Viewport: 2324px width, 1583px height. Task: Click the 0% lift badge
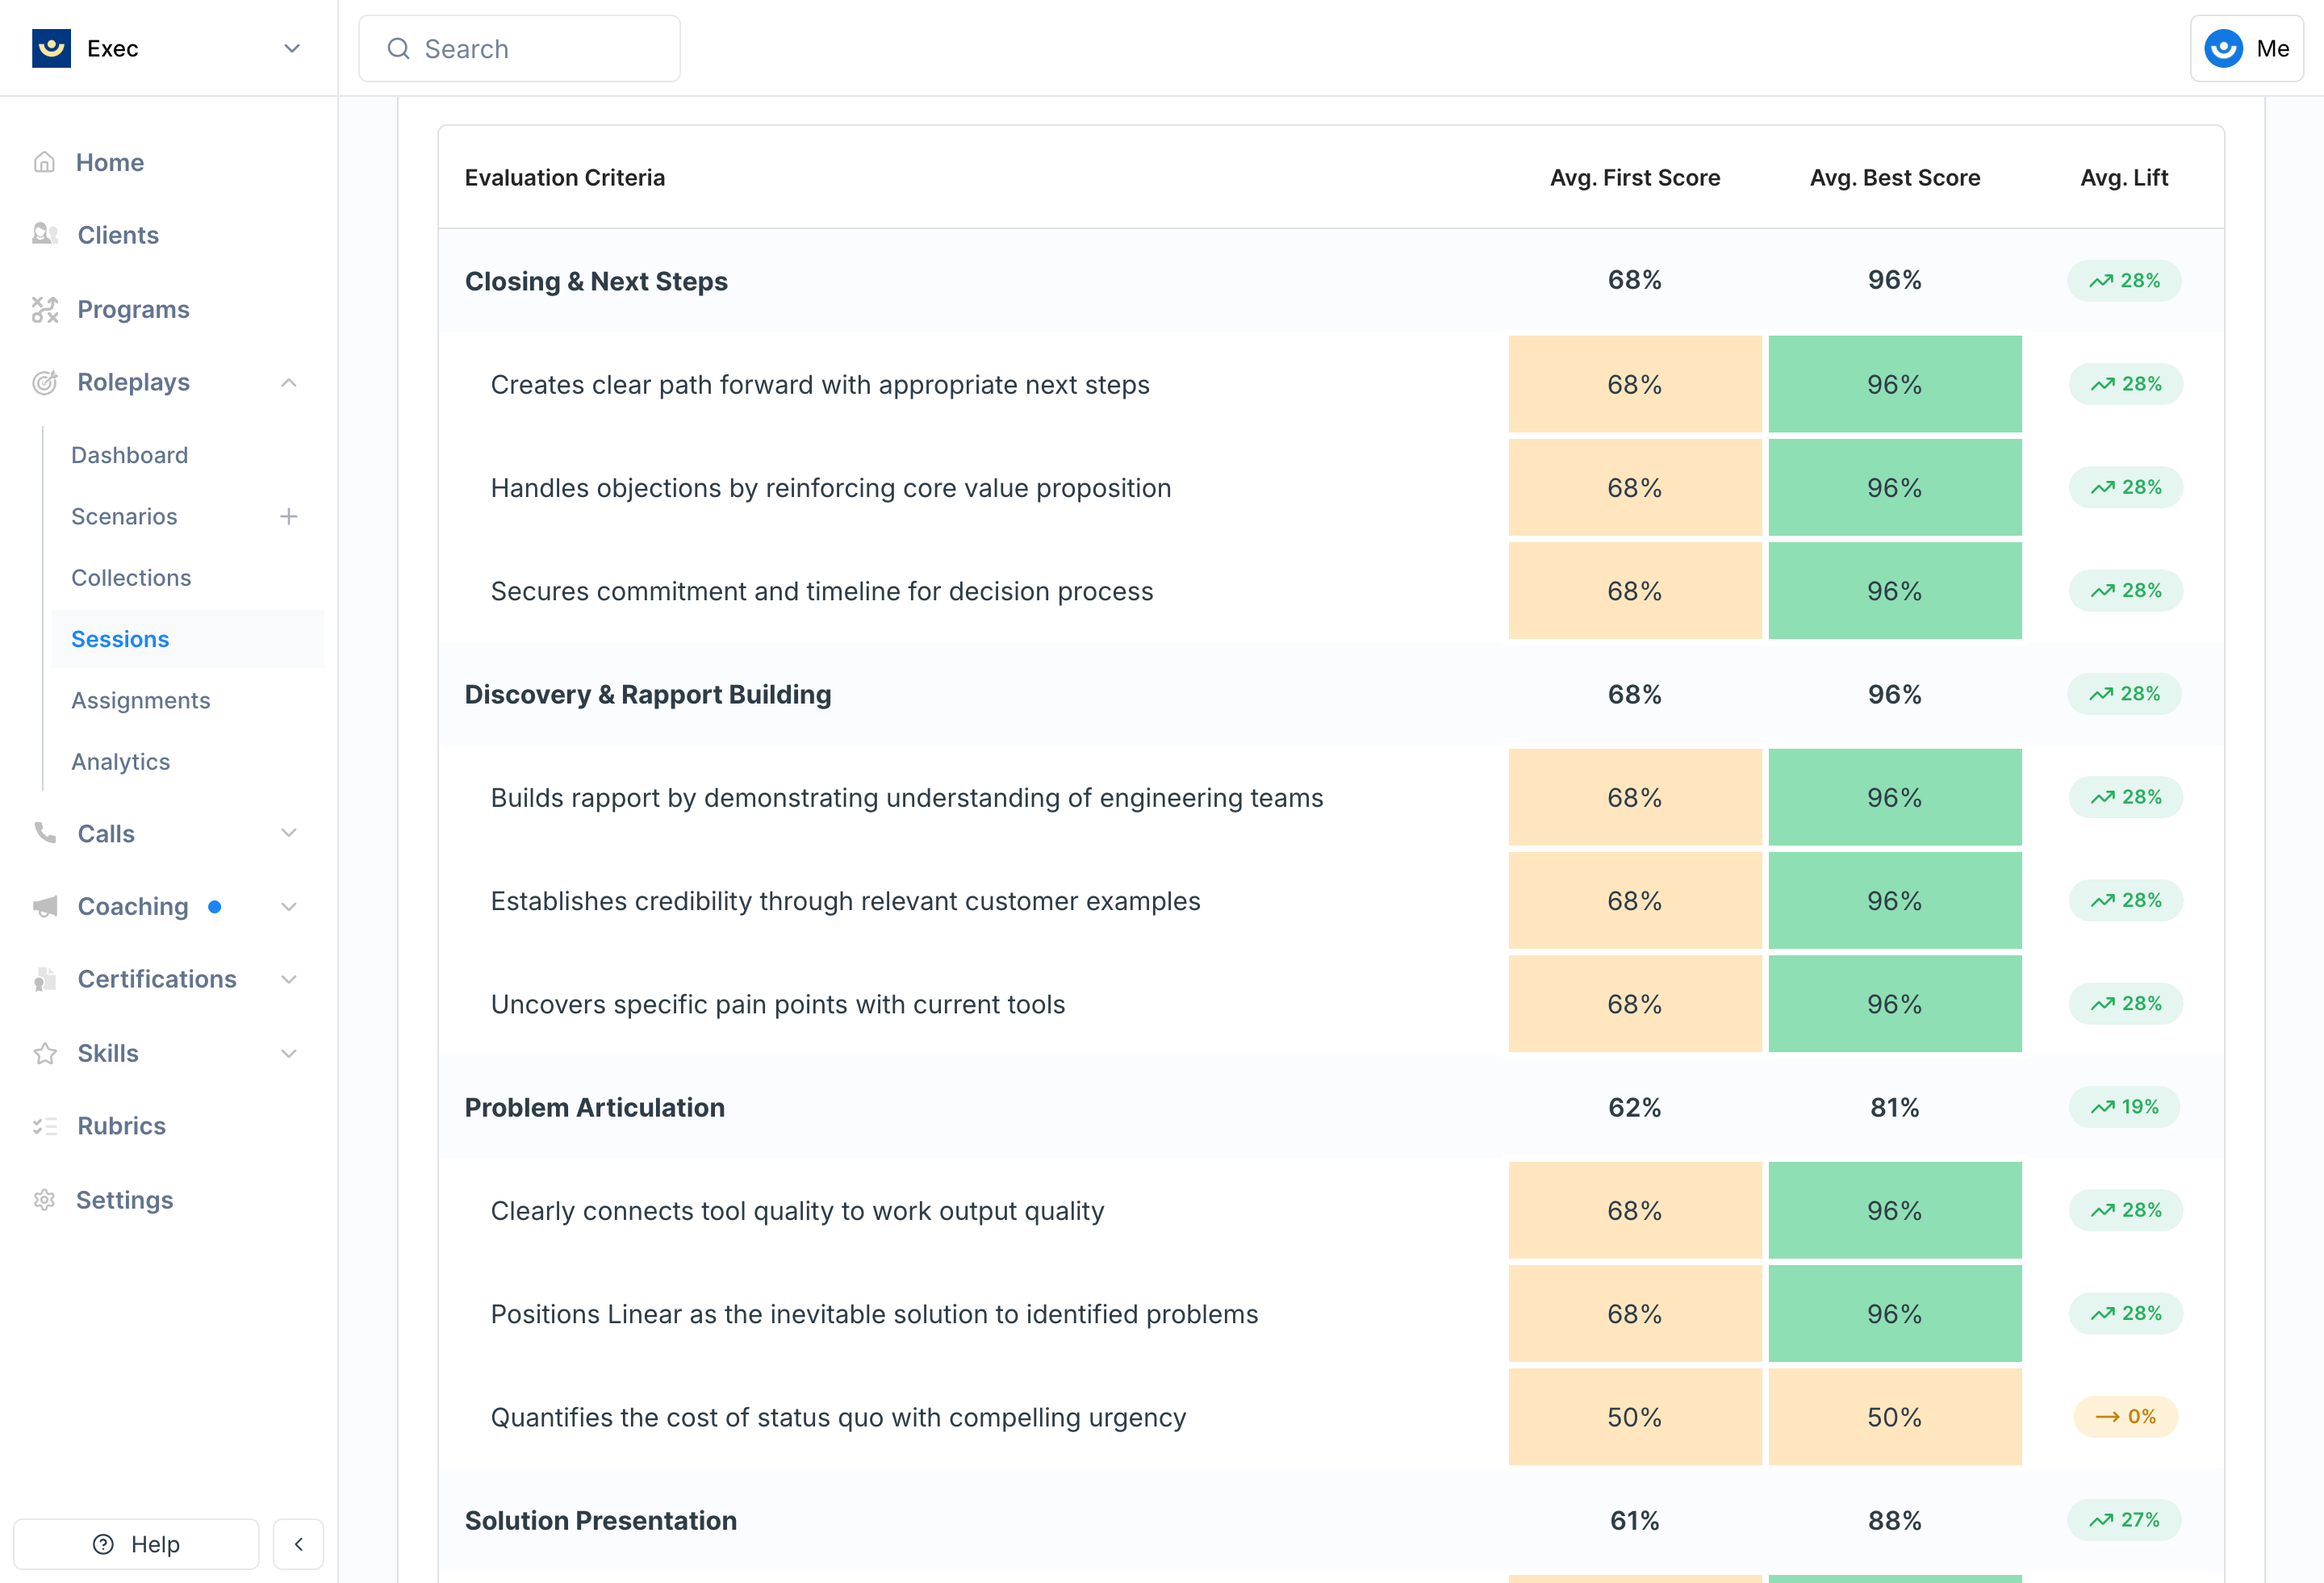coord(2125,1416)
